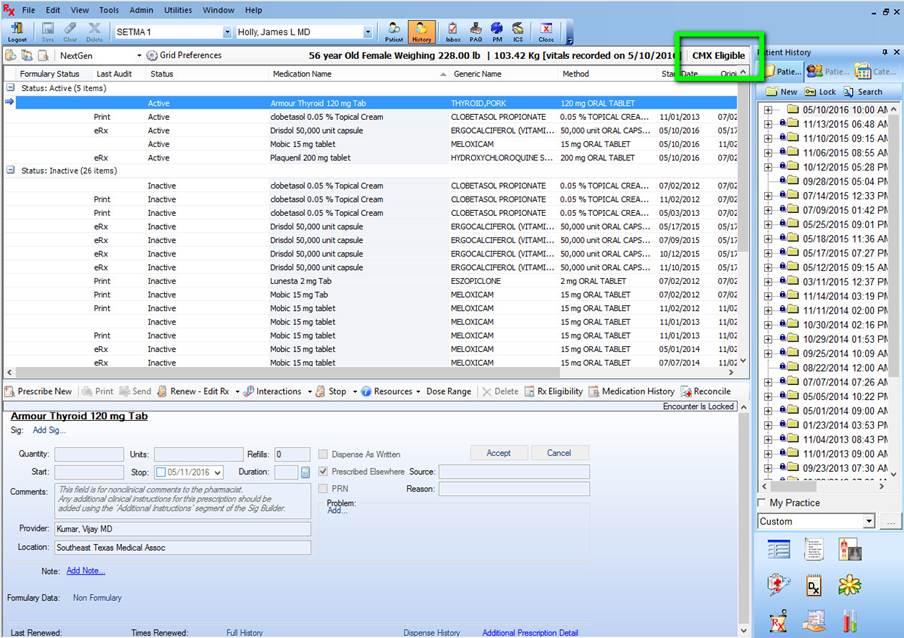Open the lined document page module icon

click(x=813, y=549)
